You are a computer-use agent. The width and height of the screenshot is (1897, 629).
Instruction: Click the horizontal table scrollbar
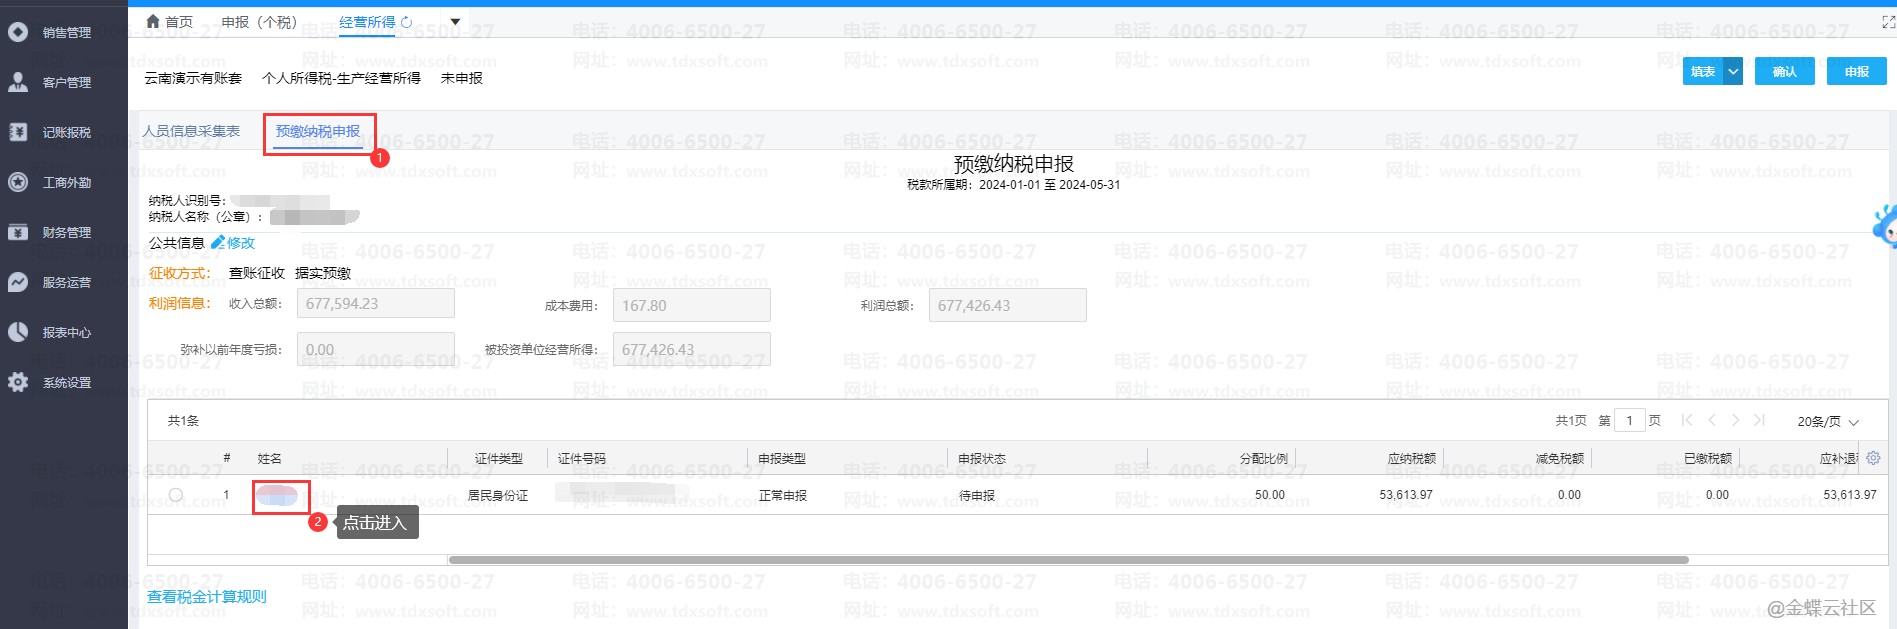pyautogui.click(x=1067, y=560)
